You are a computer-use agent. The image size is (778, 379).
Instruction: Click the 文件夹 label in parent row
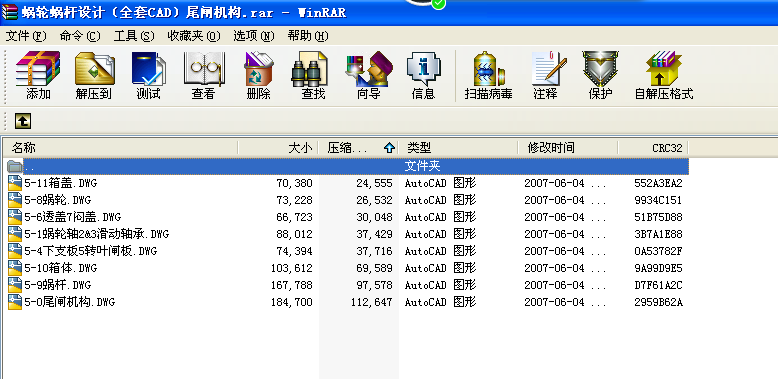(423, 166)
